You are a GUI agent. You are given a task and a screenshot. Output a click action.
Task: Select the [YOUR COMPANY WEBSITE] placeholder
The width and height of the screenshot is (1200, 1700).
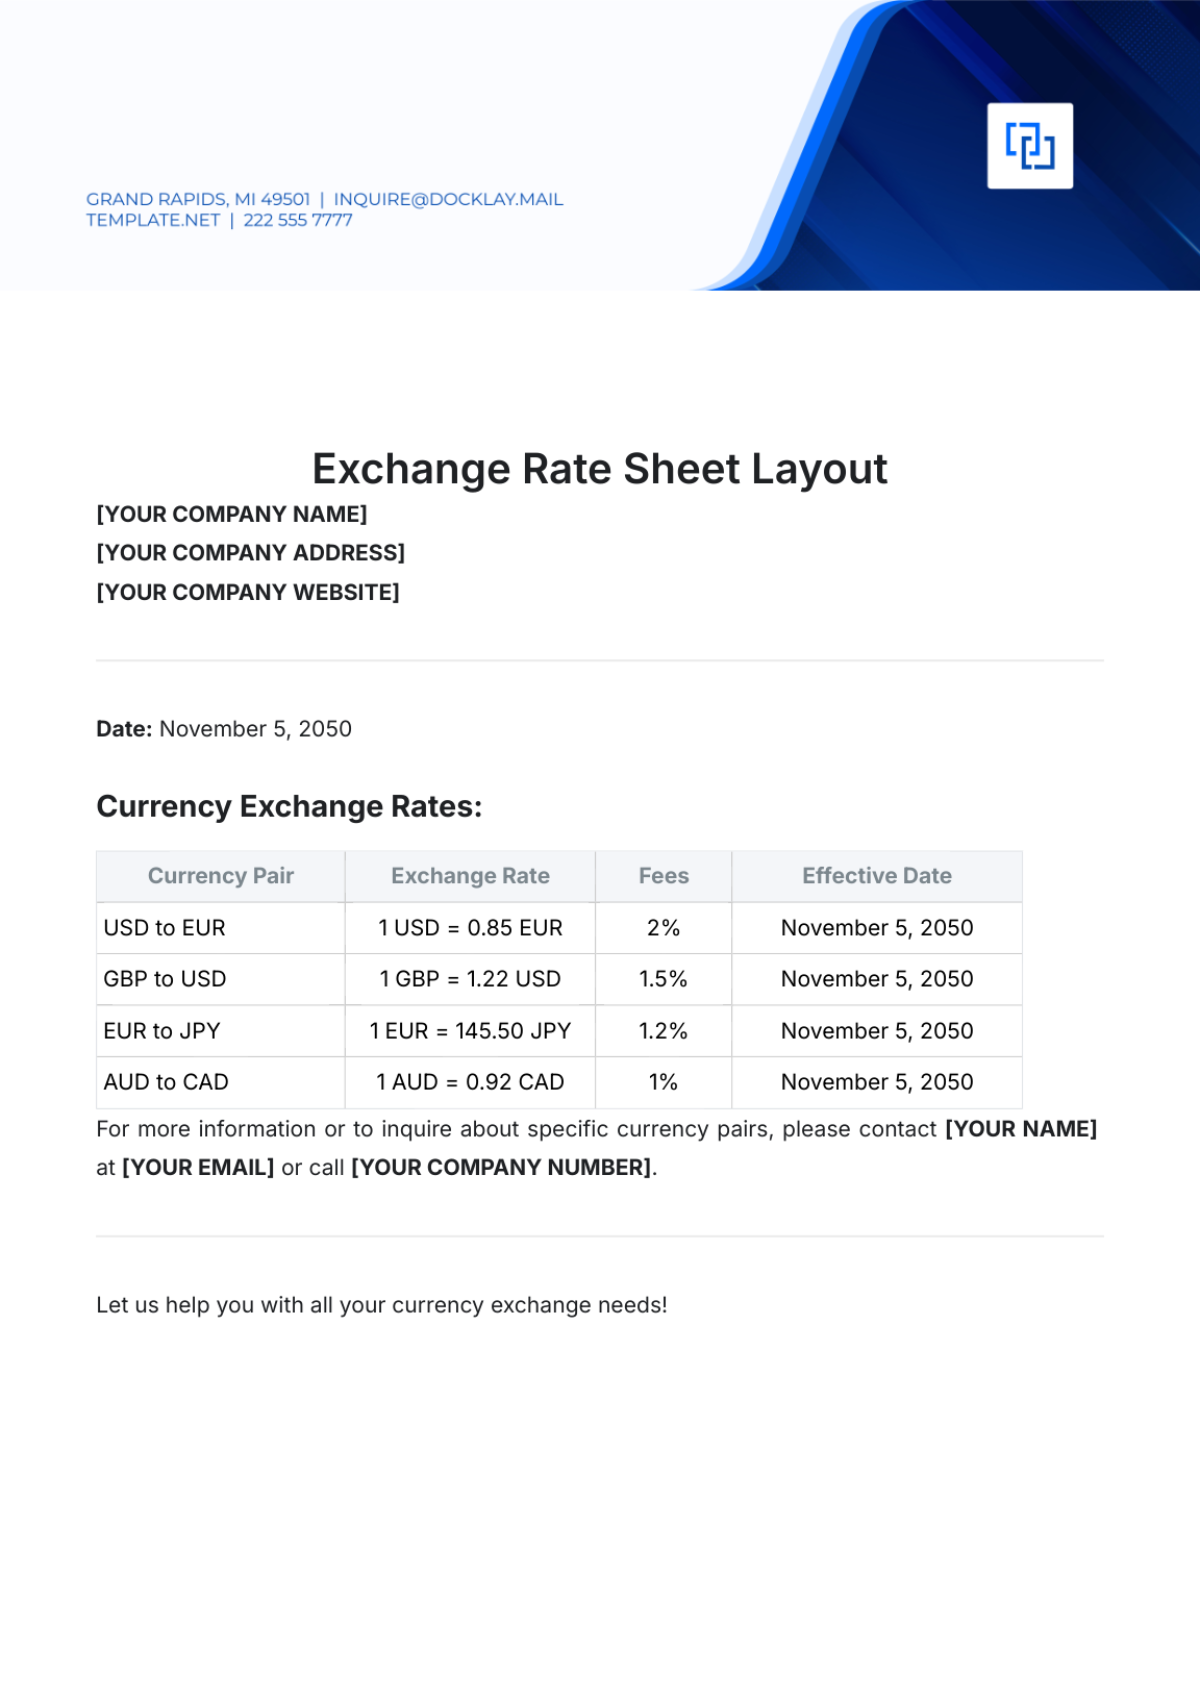248,592
